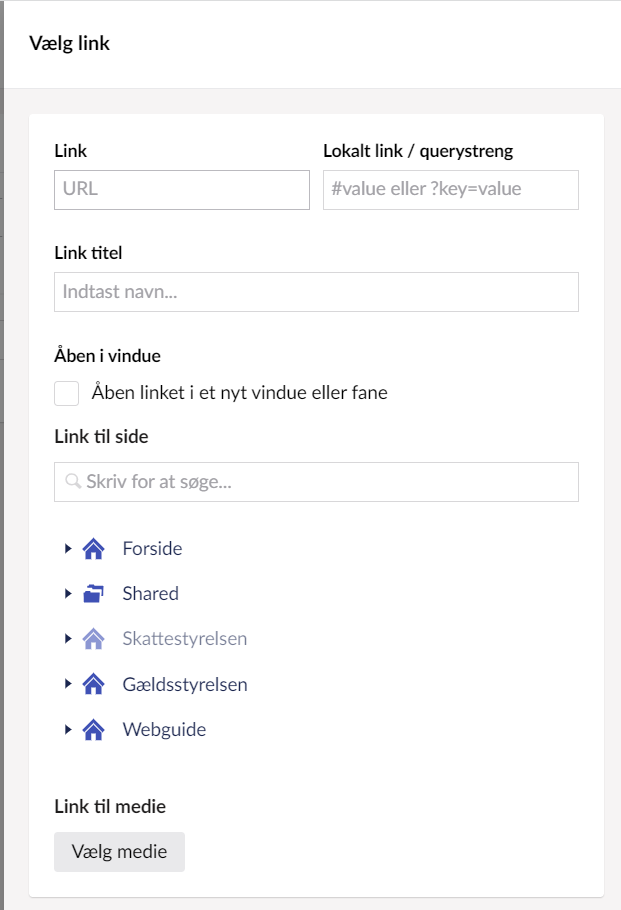Click the Webguide home icon
Viewport: 621px width, 910px height.
pos(93,730)
